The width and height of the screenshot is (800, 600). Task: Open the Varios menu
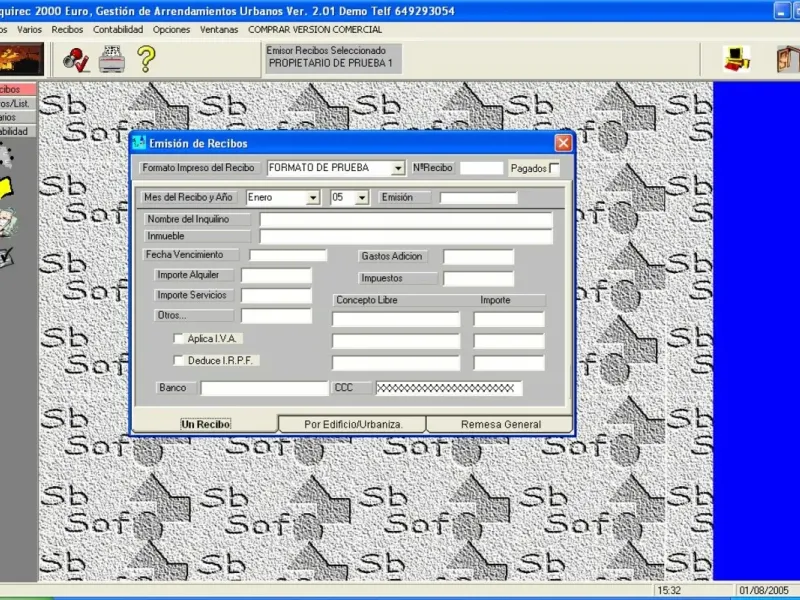[29, 30]
